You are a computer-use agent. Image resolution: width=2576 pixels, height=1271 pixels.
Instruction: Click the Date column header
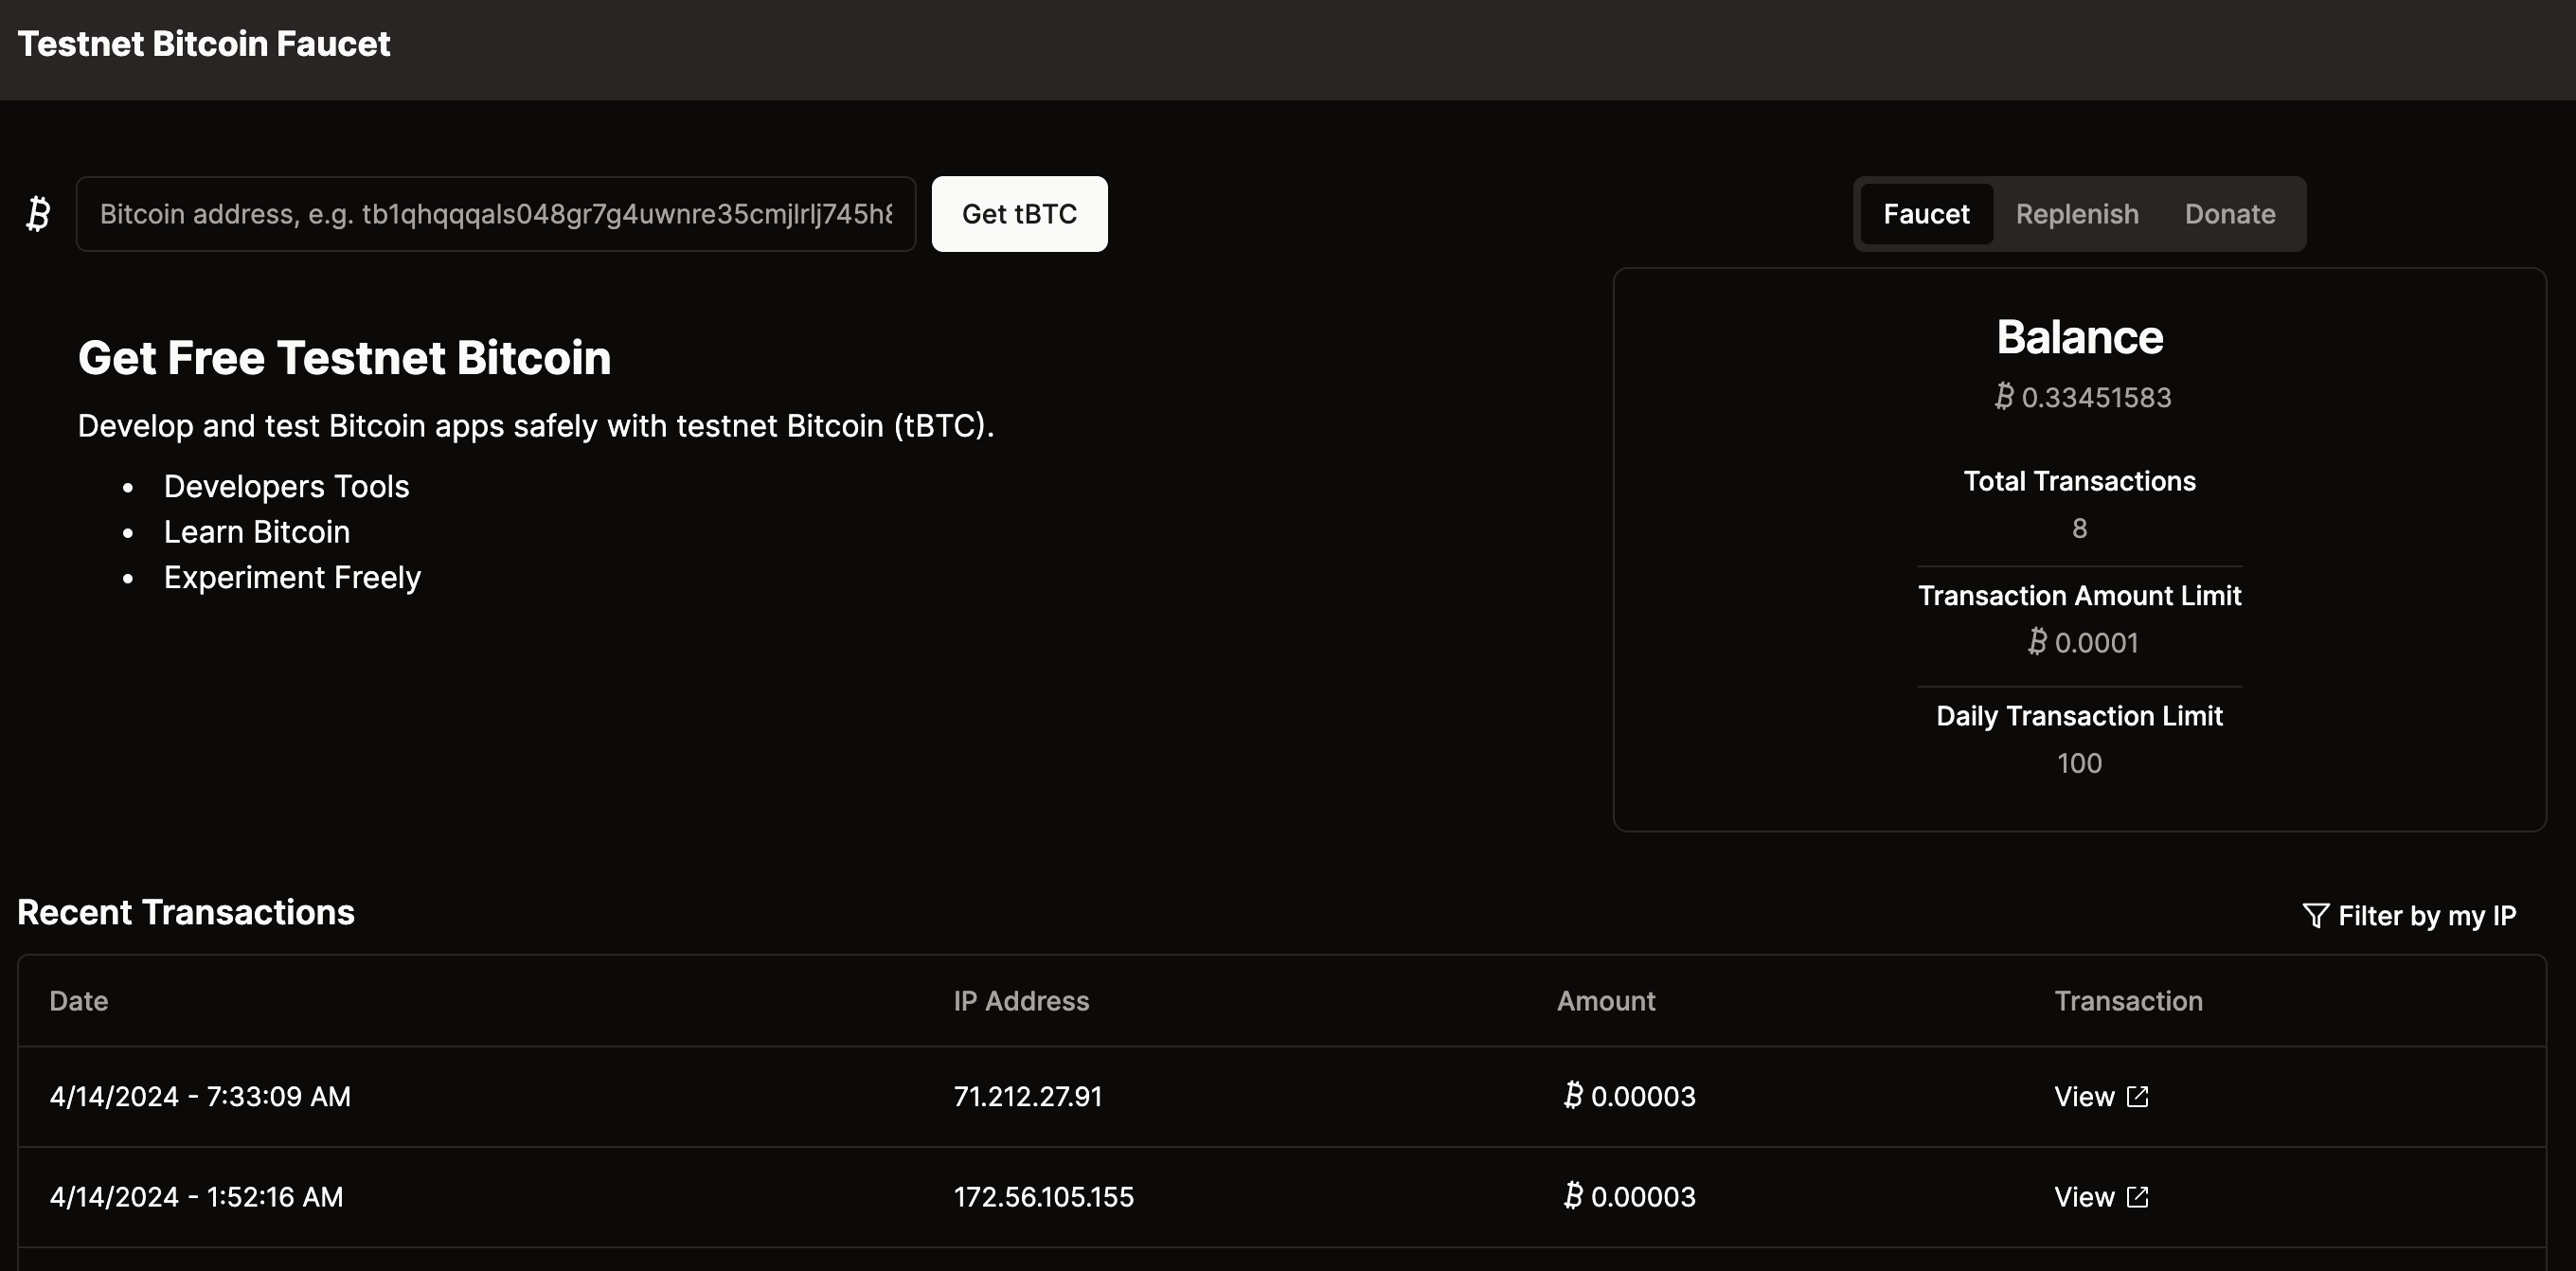79,1001
